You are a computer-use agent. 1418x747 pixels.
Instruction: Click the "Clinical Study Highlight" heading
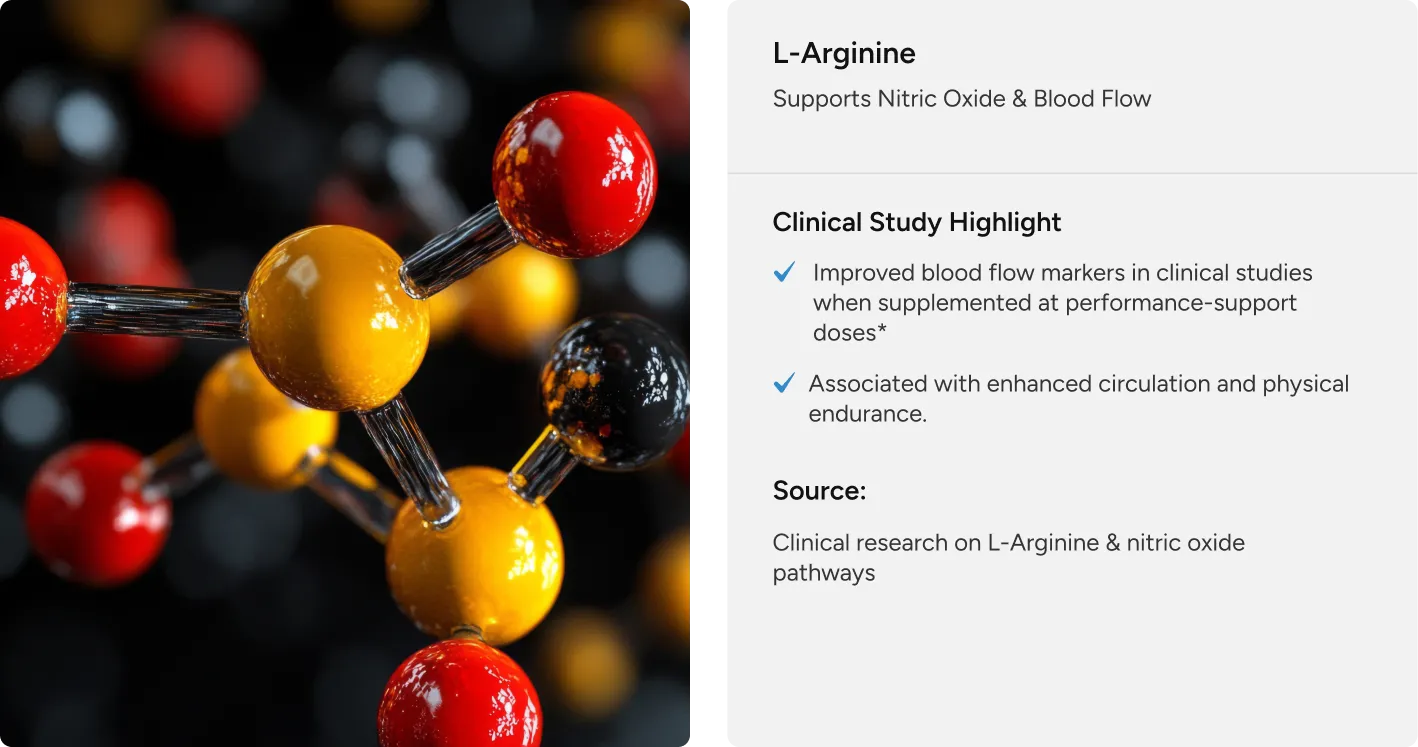tap(916, 222)
